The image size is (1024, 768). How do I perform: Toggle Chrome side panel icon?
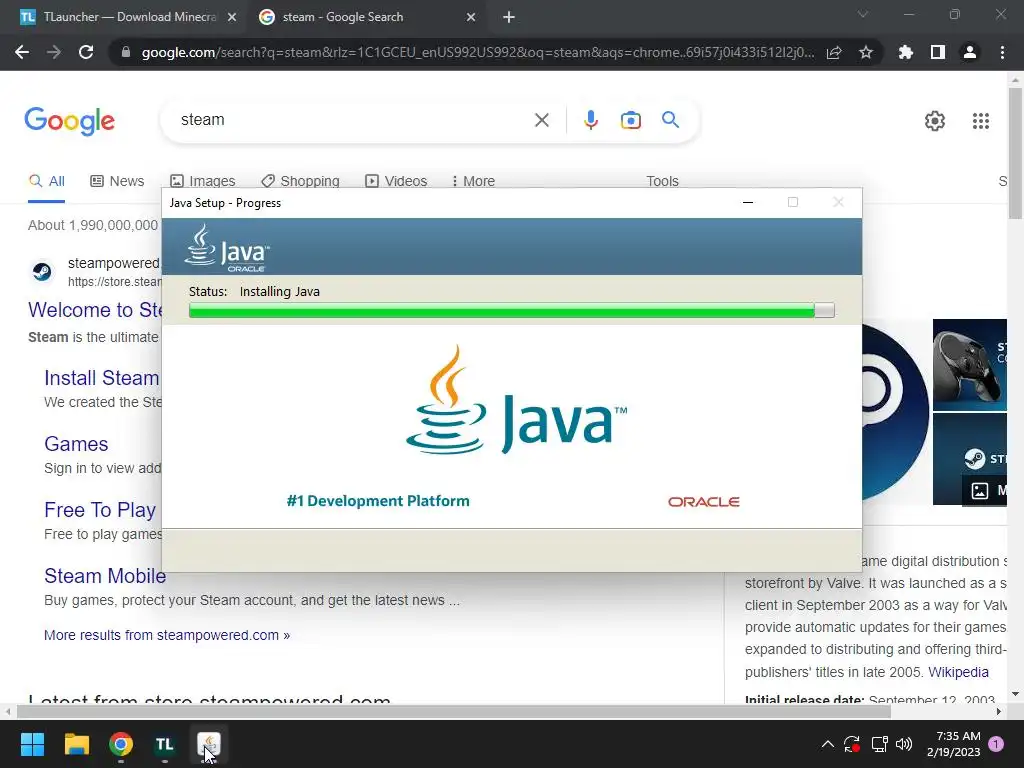(938, 52)
